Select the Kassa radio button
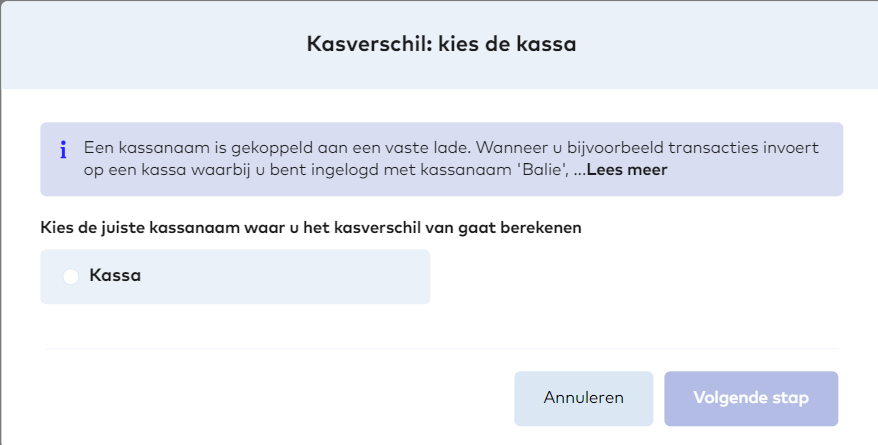 point(70,277)
